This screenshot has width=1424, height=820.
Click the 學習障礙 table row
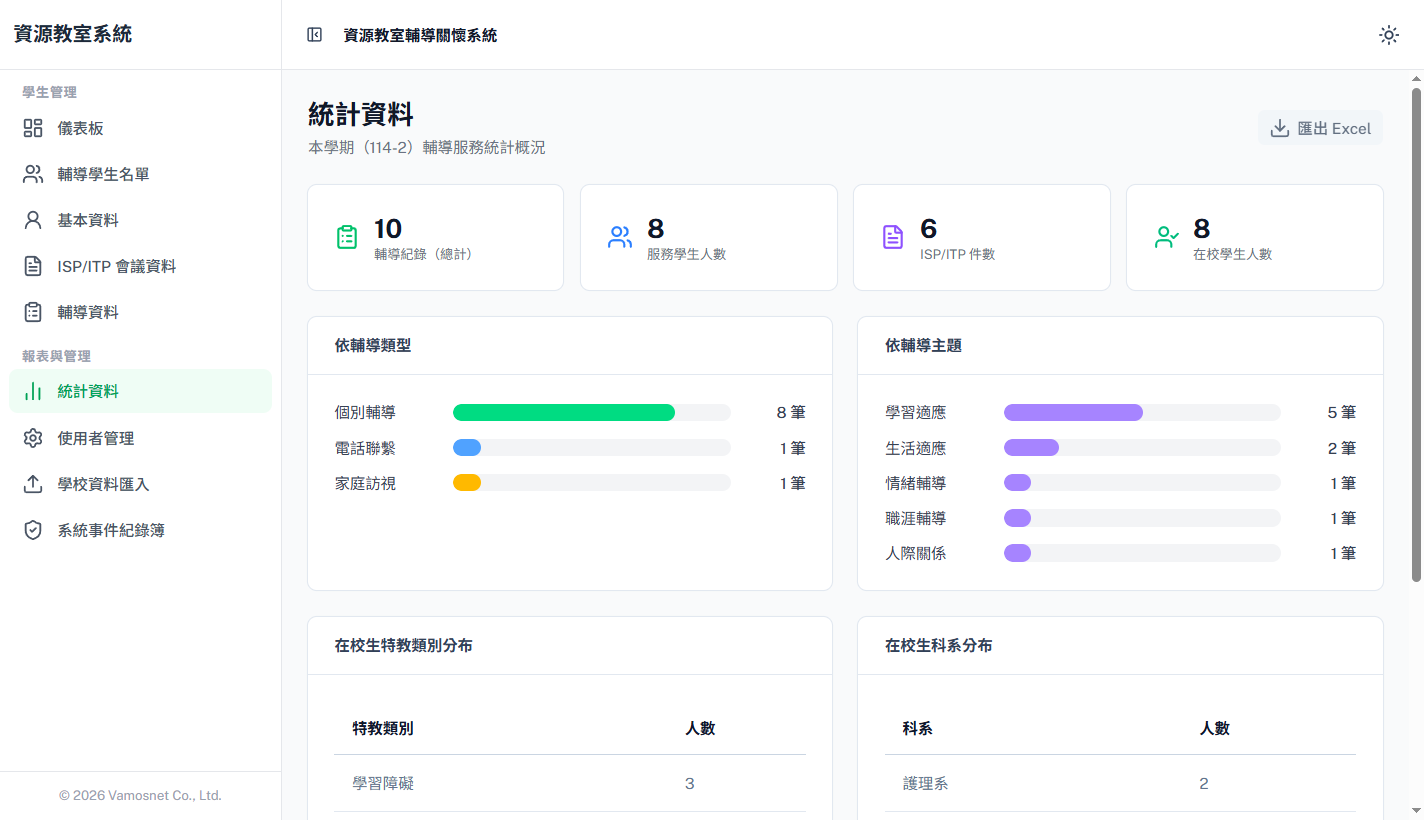[570, 783]
